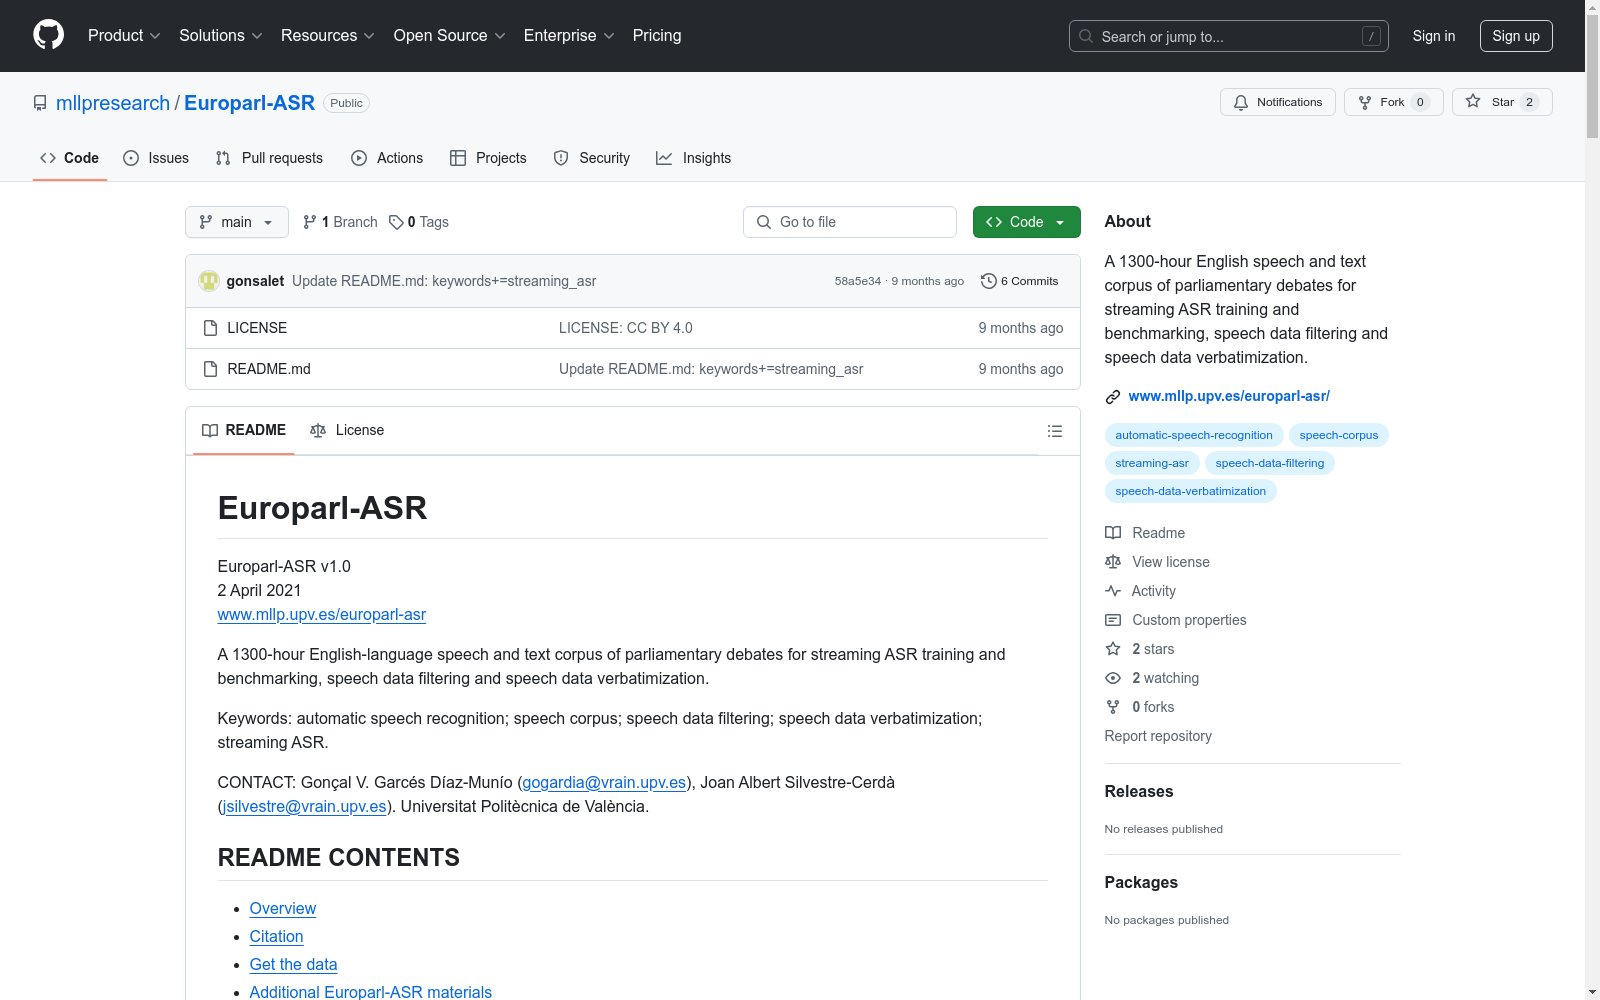Viewport: 1600px width, 1000px height.
Task: Switch to the README tab
Action: (x=244, y=430)
